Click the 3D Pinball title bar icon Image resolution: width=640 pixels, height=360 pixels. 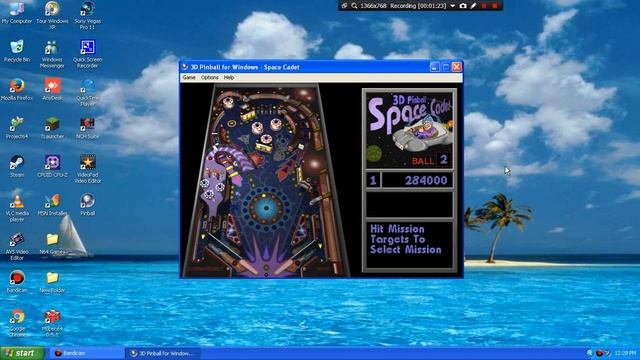point(185,67)
